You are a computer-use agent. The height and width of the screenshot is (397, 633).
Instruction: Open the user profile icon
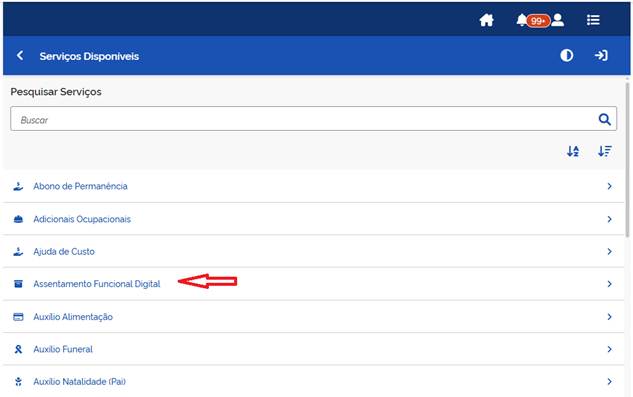(x=558, y=20)
